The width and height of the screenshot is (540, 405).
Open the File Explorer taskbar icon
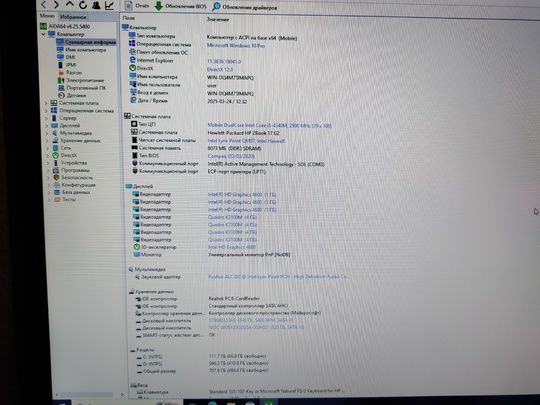point(231,403)
